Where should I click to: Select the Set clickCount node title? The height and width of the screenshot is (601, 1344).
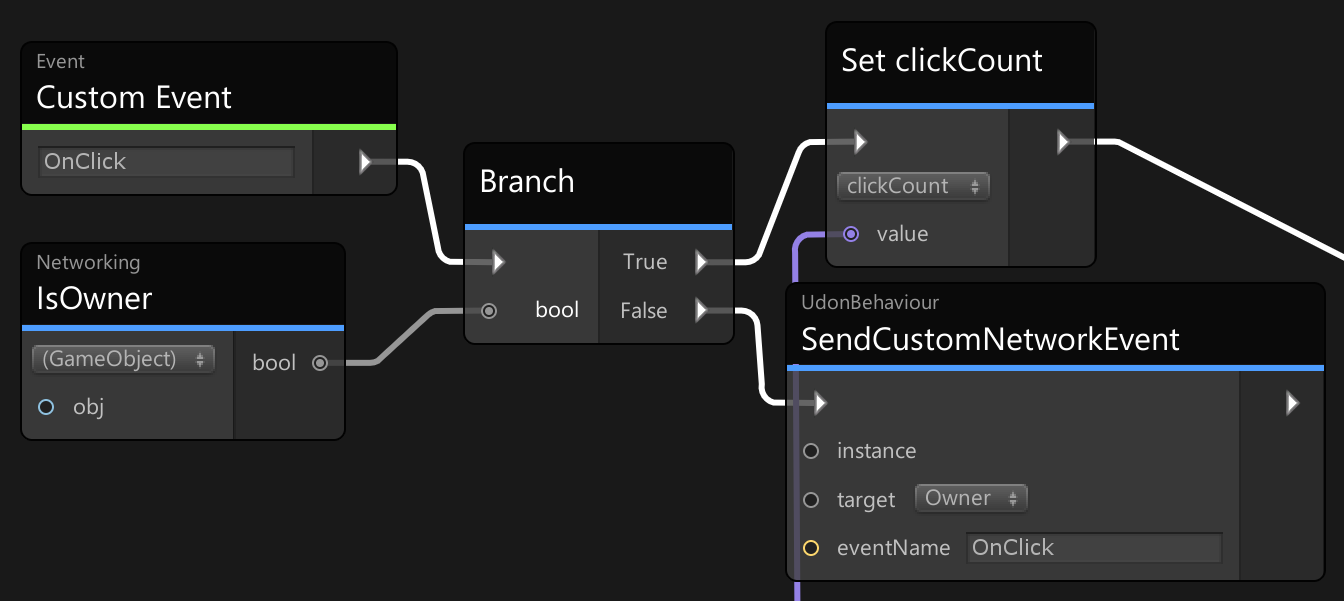(942, 61)
